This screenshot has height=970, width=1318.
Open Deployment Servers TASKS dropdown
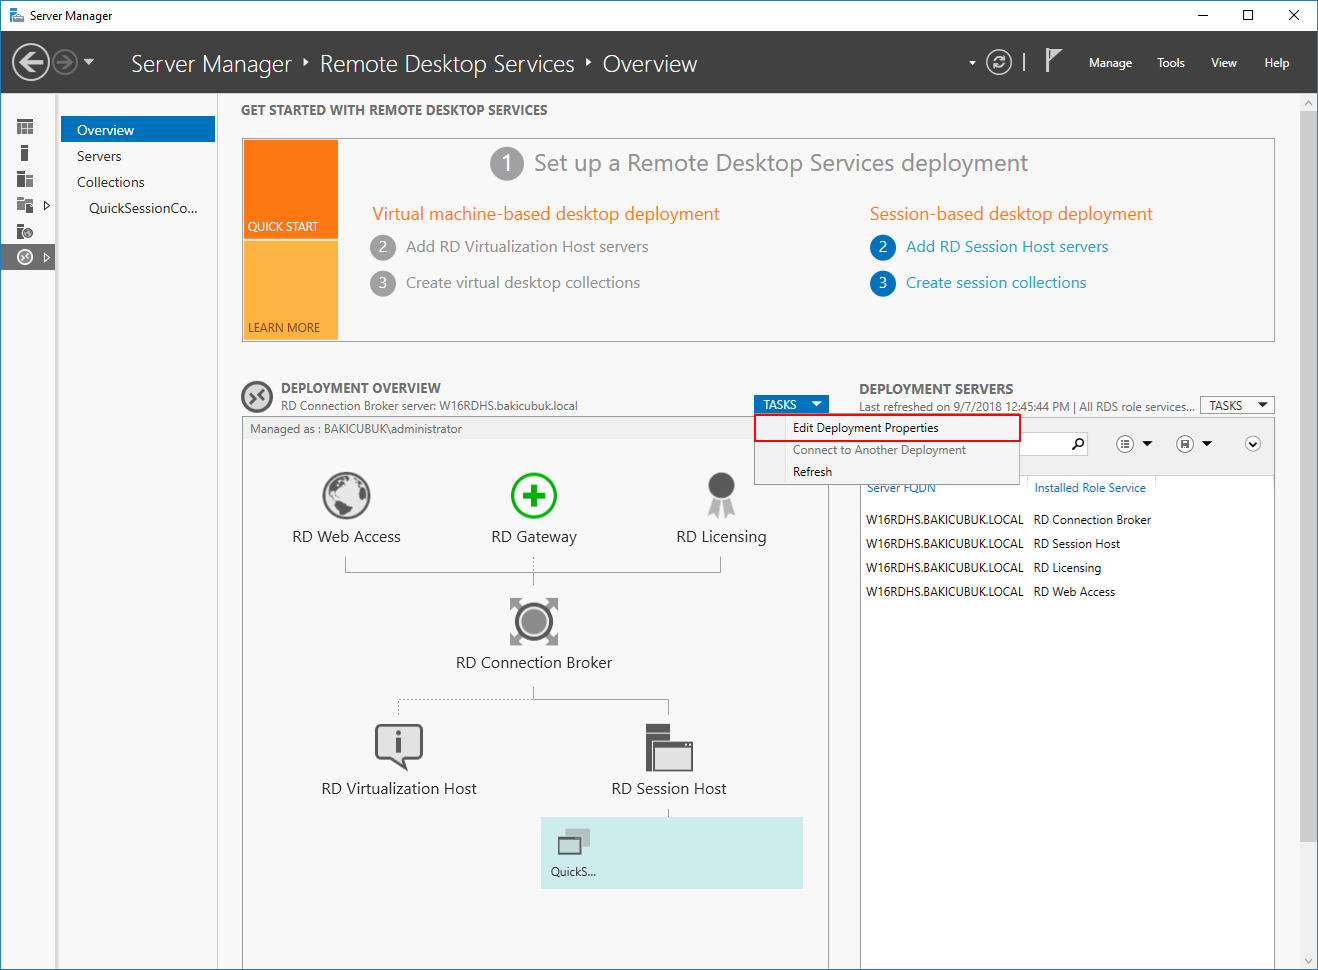[1237, 405]
